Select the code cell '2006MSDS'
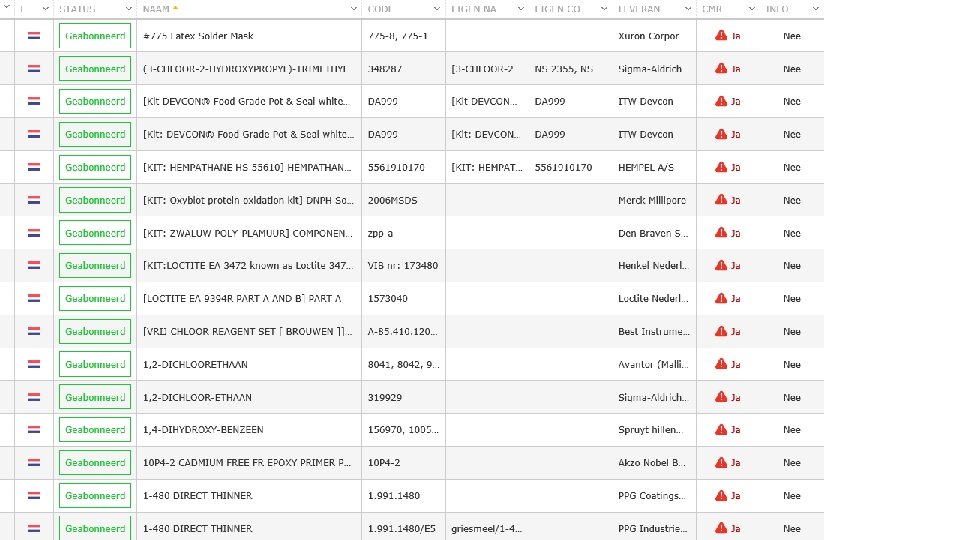 (392, 200)
